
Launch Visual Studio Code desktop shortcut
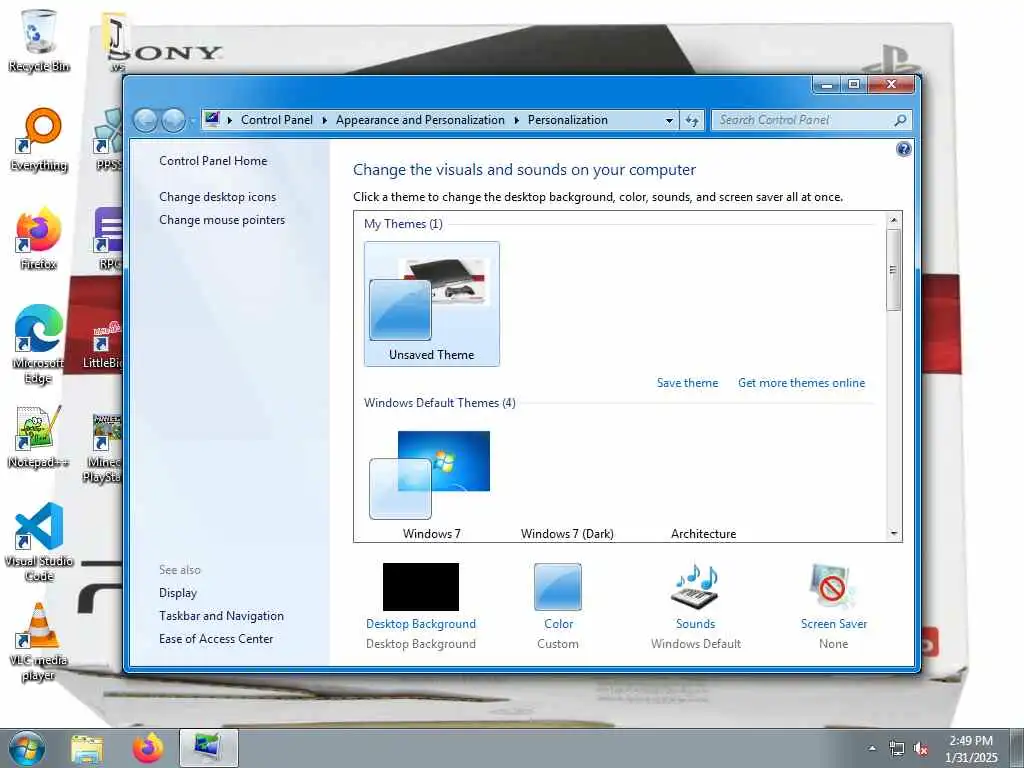39,542
